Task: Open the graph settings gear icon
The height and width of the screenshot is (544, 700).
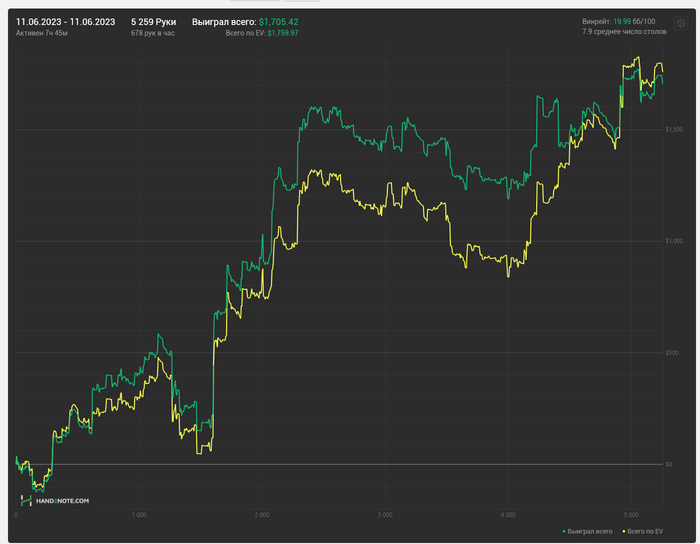Action: 681,23
